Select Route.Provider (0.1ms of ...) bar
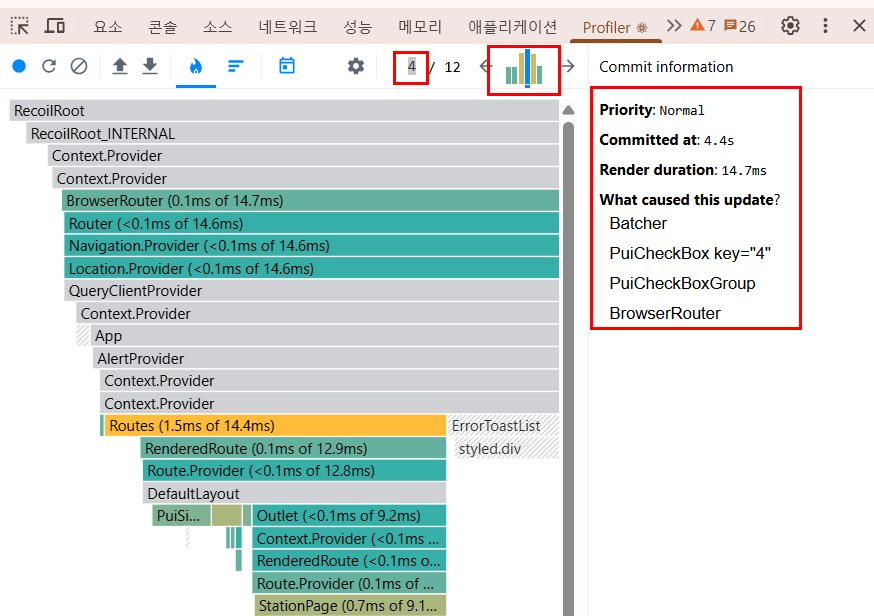 349,583
